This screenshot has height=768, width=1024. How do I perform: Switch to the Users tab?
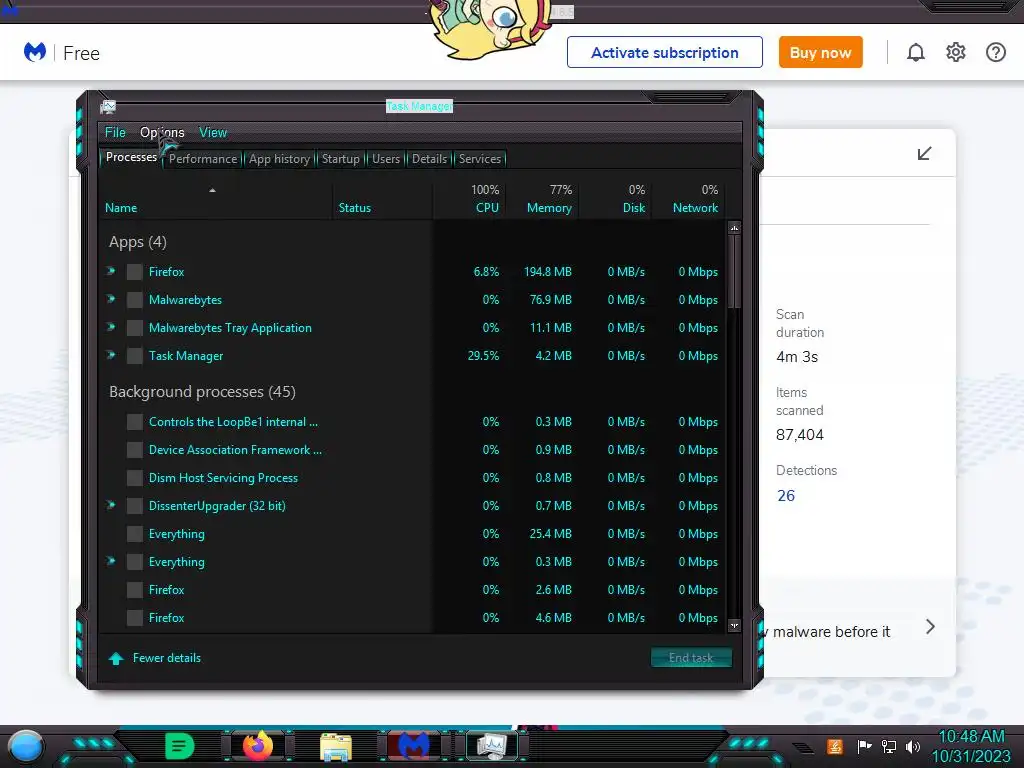point(386,159)
